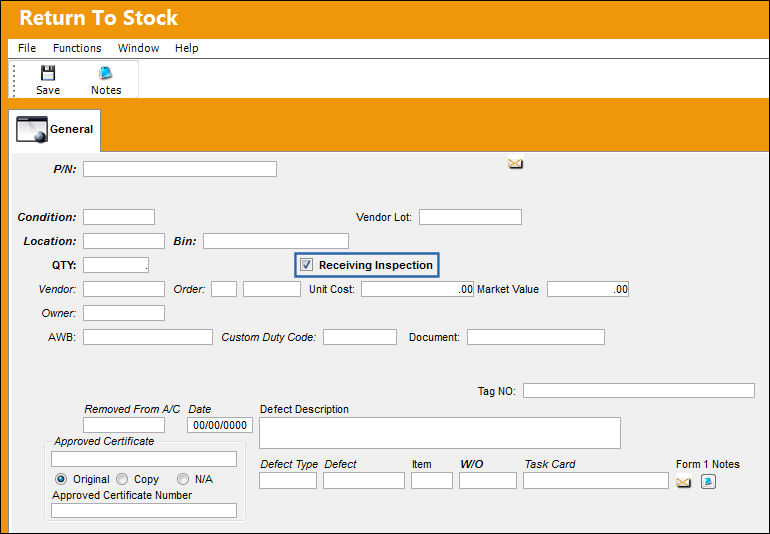The height and width of the screenshot is (534, 770).
Task: Click the Defect Description text area
Action: tap(440, 433)
